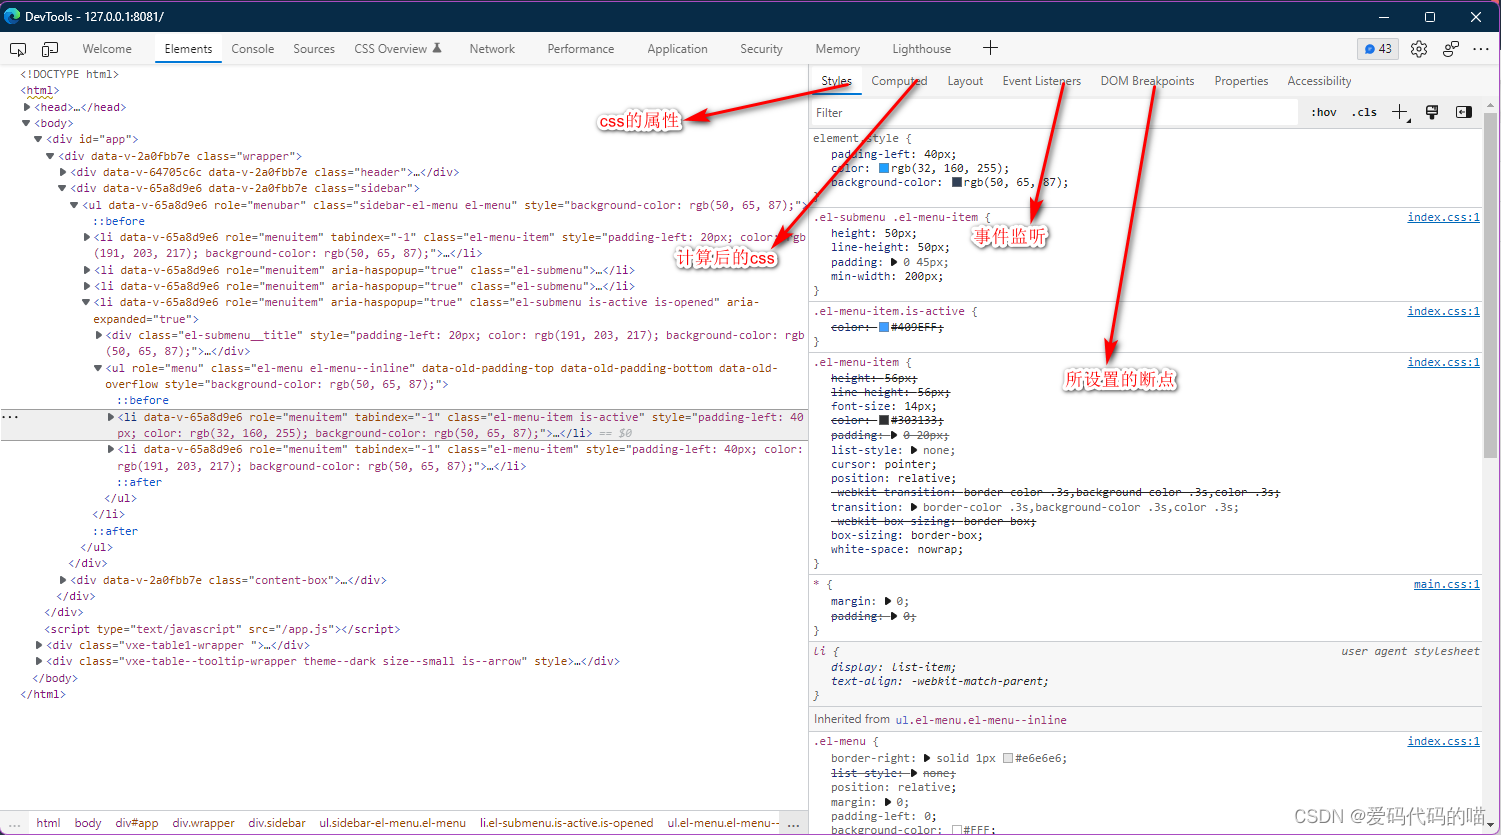Open the Event Listeners pane
Viewport: 1501px width, 835px height.
coord(1042,81)
